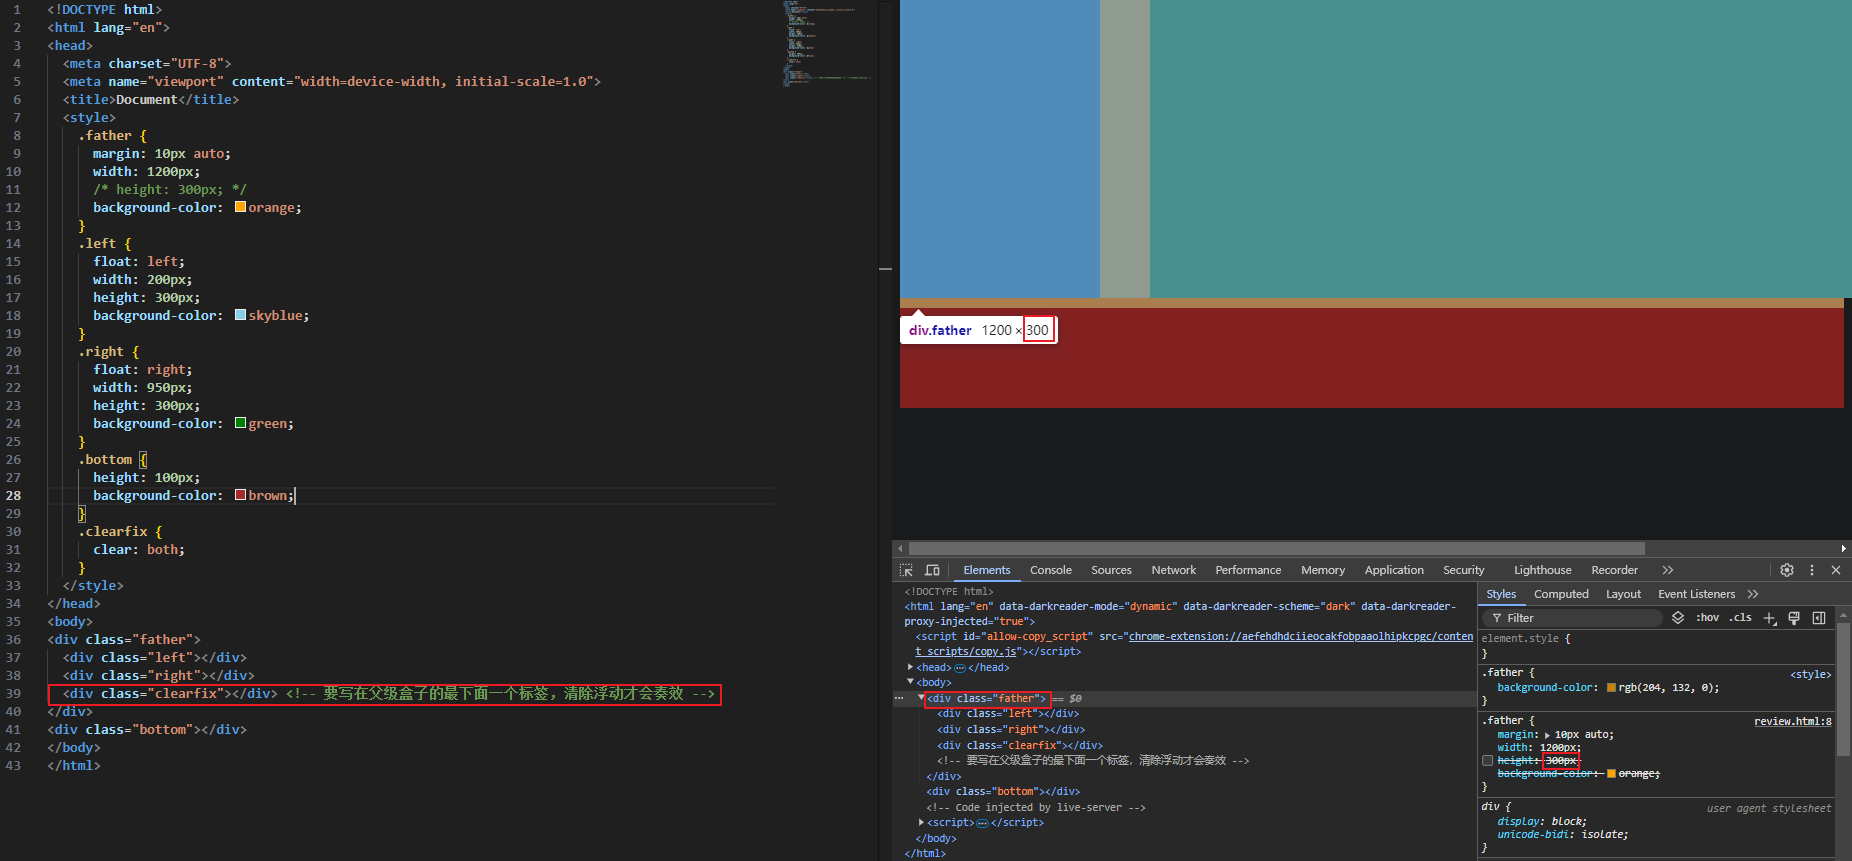Click the brown color swatch in editor
This screenshot has width=1852, height=861.
tap(240, 495)
